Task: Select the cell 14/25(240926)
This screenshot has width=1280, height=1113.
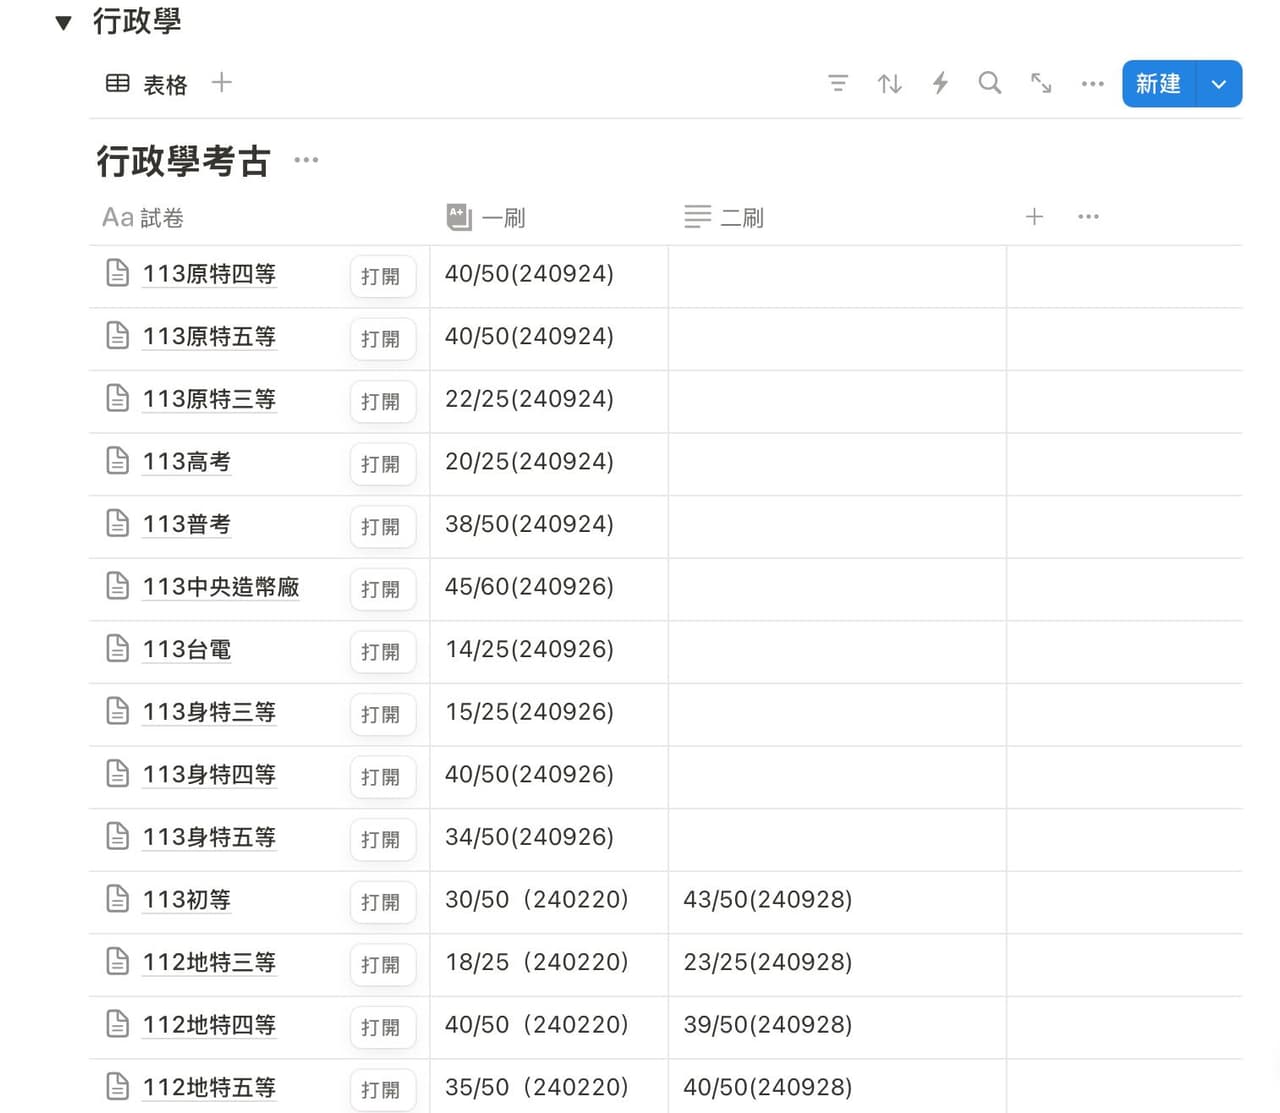Action: (549, 651)
